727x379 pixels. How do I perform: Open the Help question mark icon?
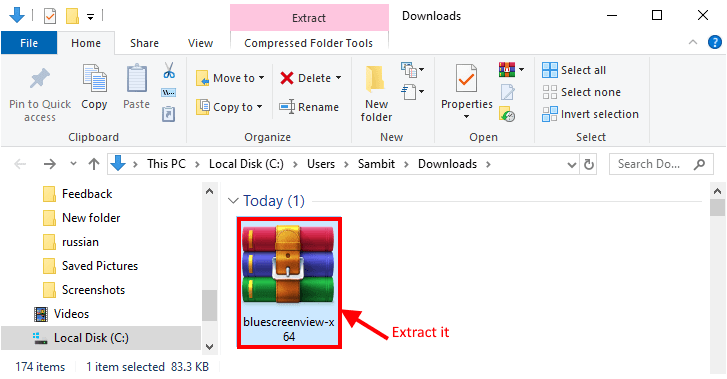pyautogui.click(x=714, y=42)
